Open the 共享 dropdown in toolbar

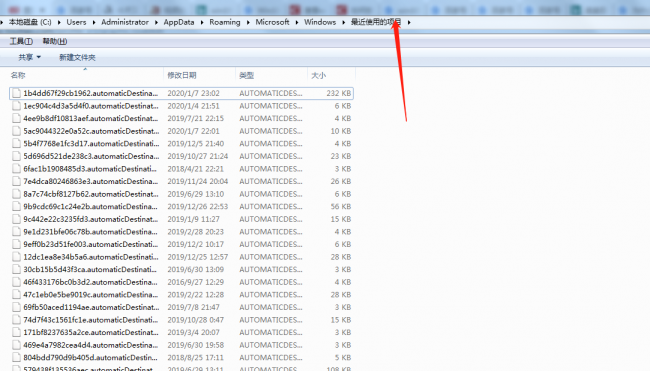click(x=29, y=57)
